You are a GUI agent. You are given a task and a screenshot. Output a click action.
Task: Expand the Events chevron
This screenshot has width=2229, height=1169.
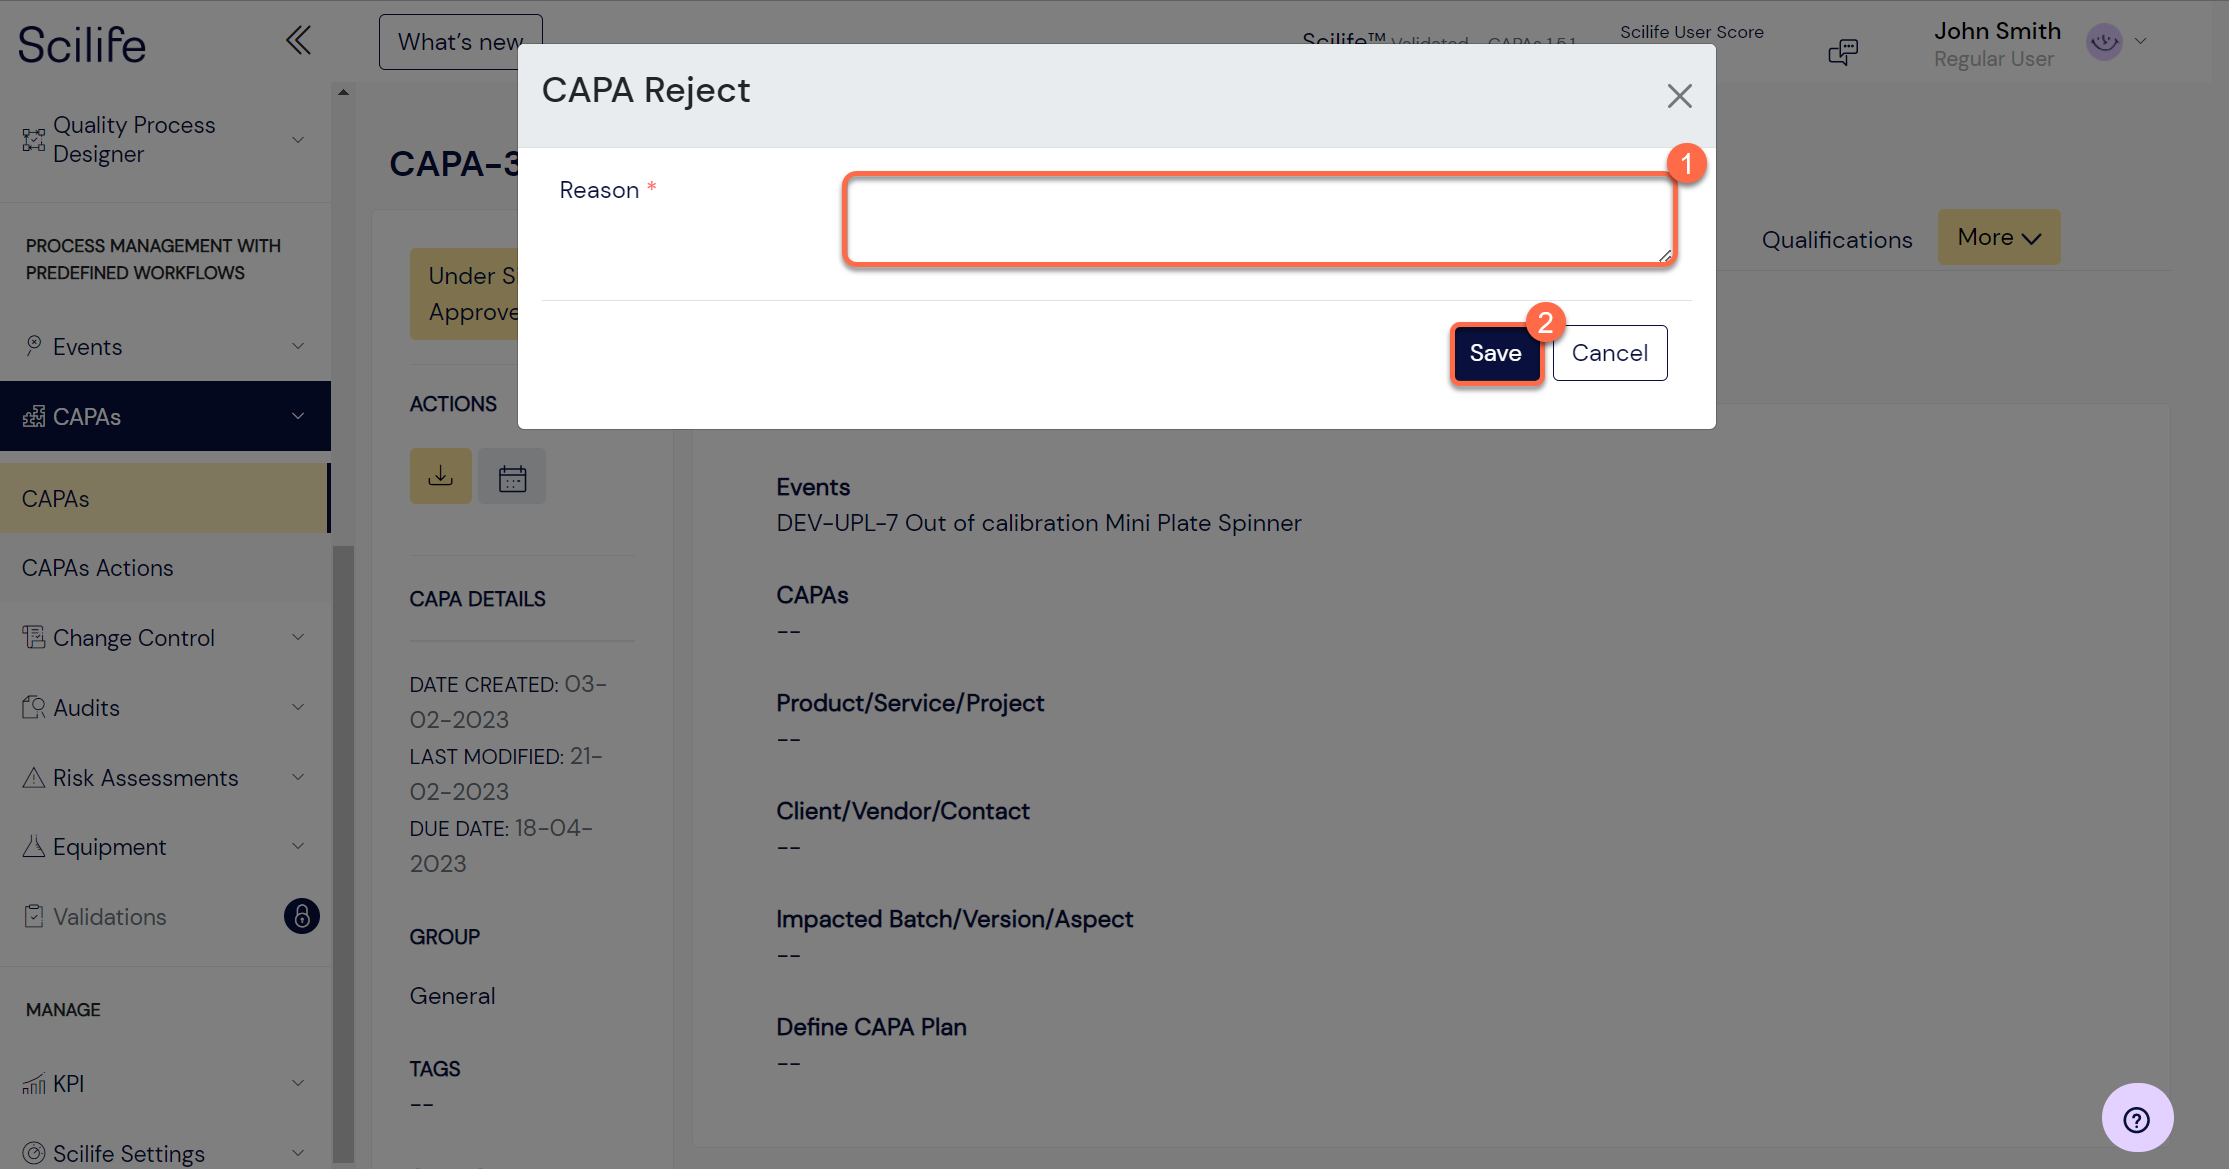tap(298, 346)
